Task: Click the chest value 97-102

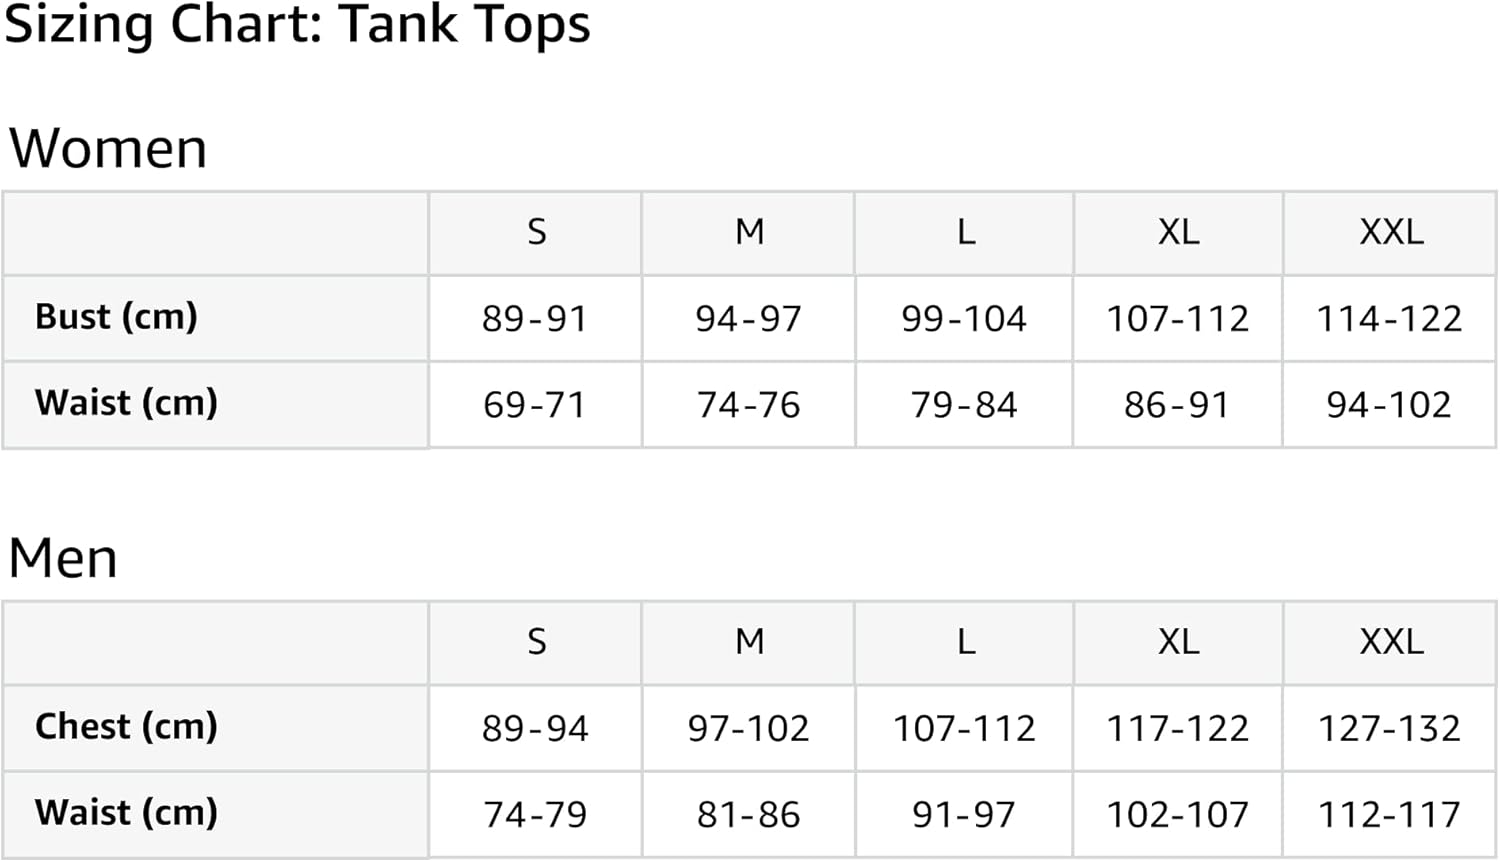Action: tap(748, 729)
